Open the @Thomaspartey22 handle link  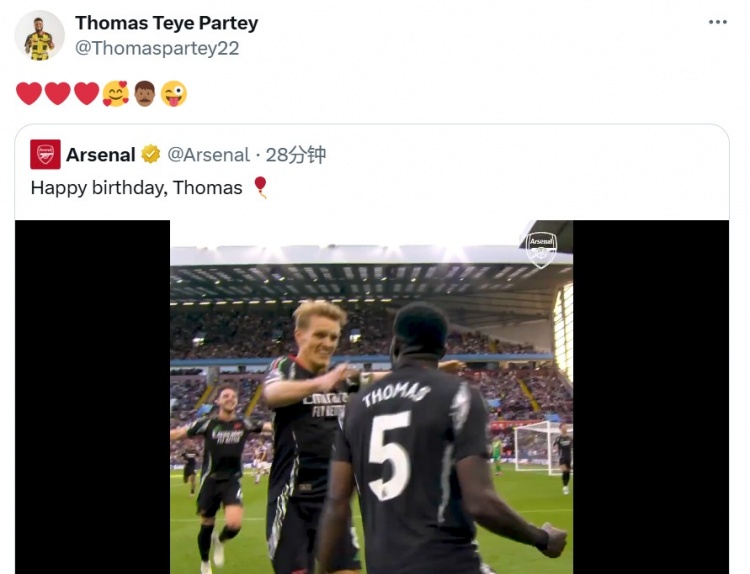coord(157,48)
